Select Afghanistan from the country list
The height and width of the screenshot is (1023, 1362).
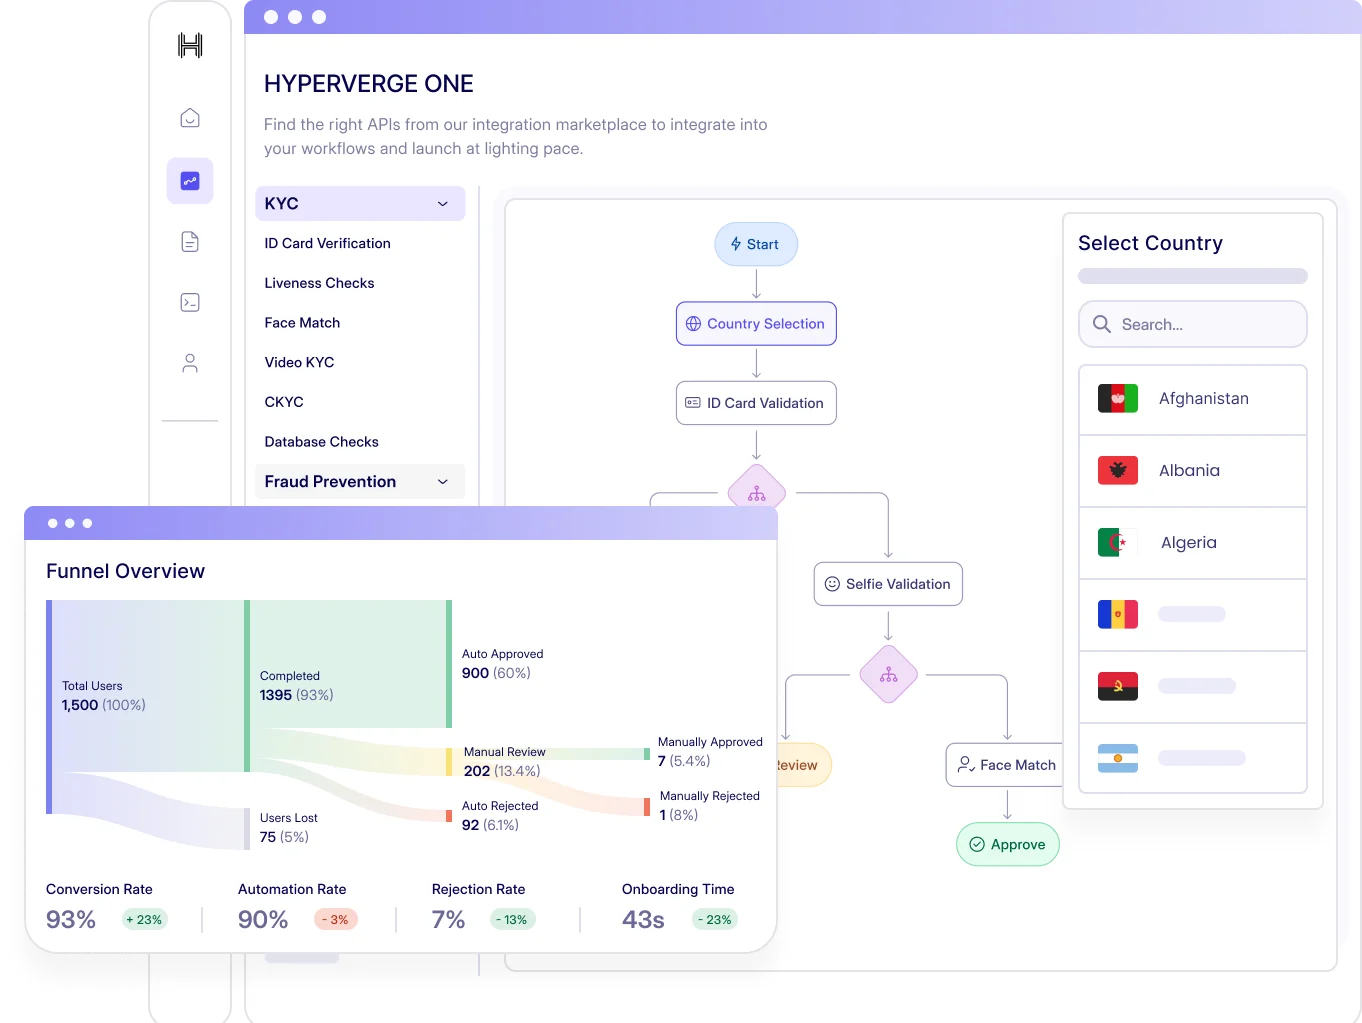click(1193, 399)
